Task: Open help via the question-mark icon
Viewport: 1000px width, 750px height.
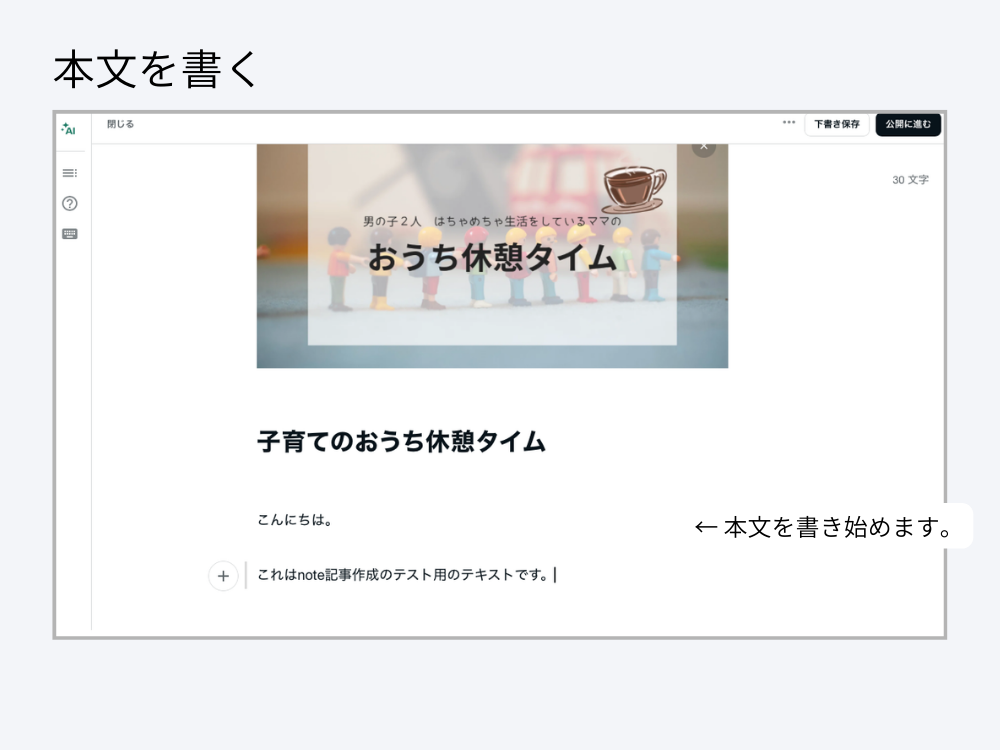Action: (69, 204)
